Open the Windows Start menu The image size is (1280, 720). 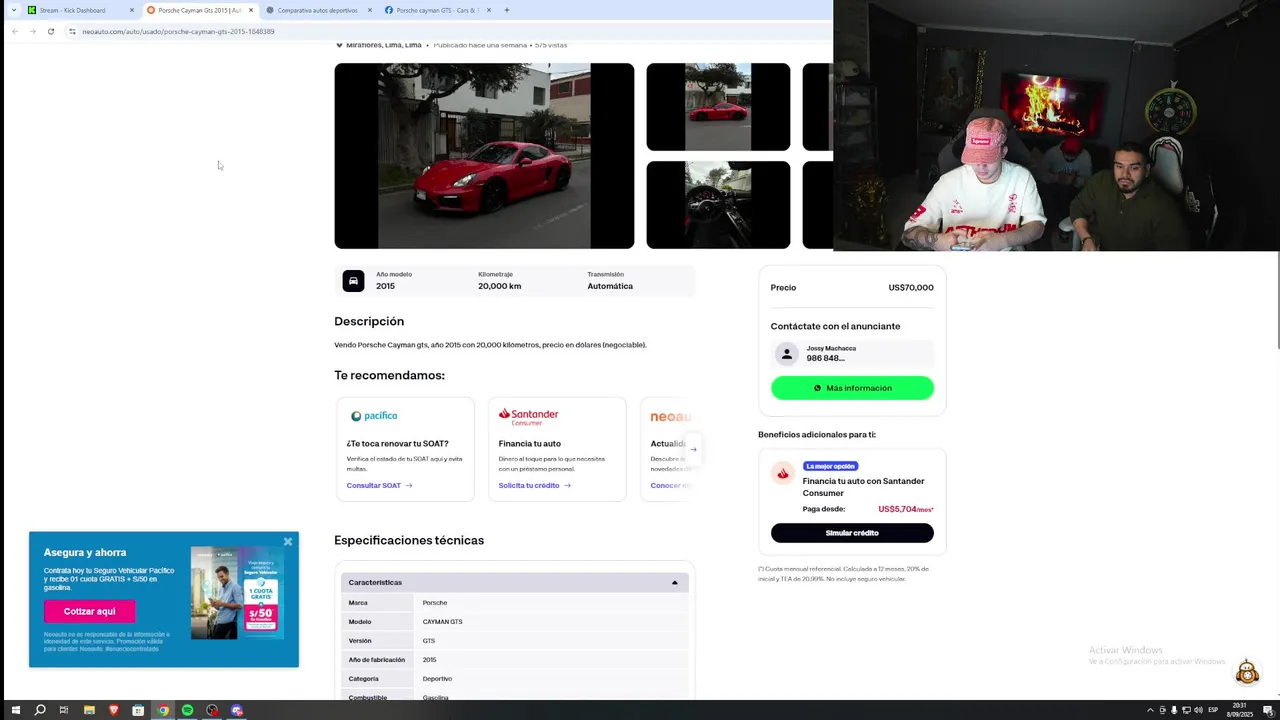point(15,710)
